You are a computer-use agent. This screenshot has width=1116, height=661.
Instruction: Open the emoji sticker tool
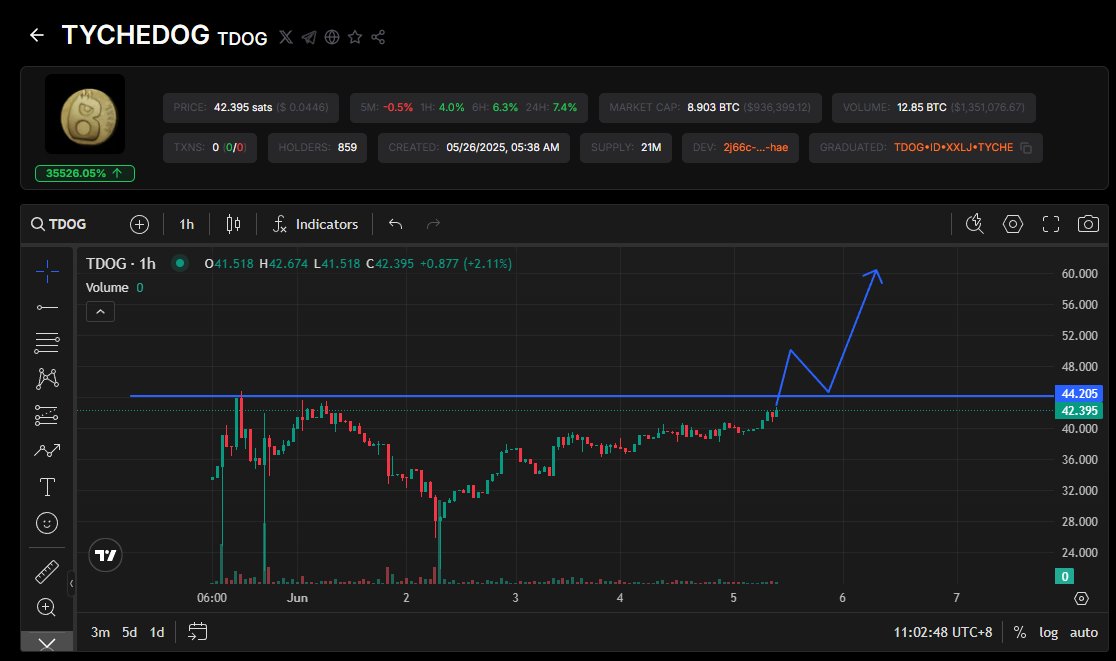coord(46,522)
